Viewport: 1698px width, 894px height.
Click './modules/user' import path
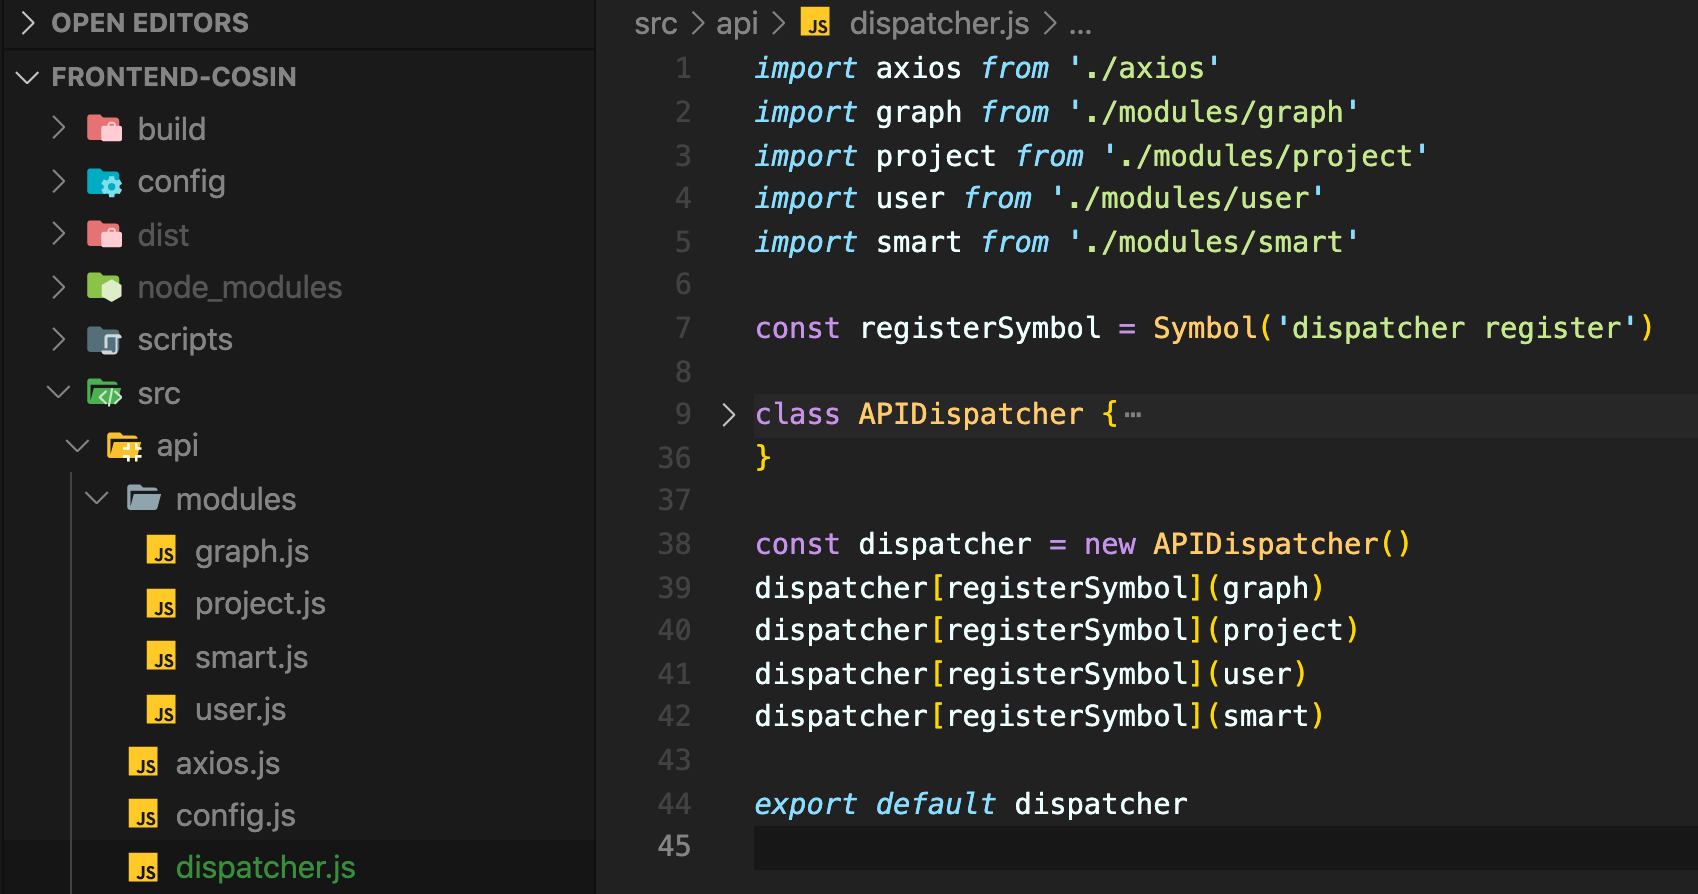coord(1188,198)
